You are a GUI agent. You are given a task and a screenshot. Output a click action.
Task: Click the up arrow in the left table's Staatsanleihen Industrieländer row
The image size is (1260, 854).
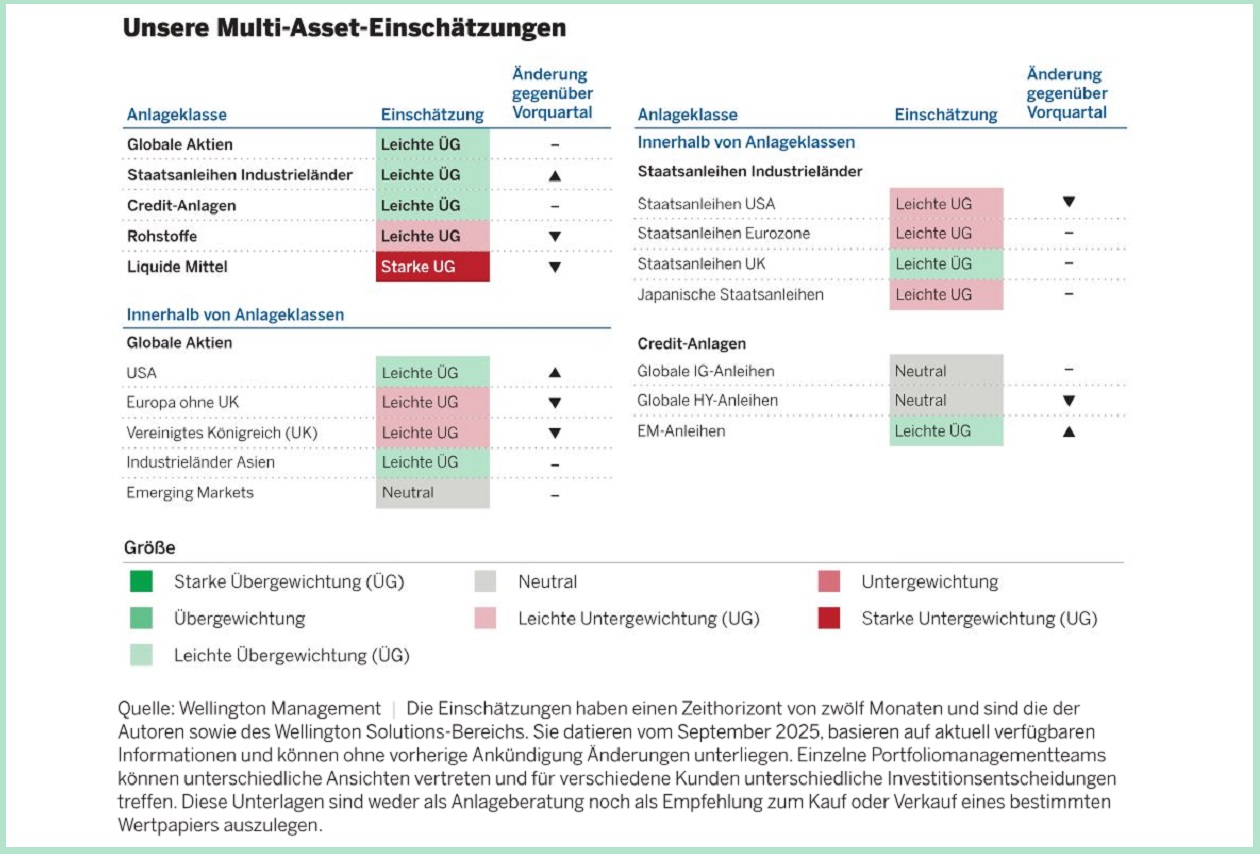point(554,175)
